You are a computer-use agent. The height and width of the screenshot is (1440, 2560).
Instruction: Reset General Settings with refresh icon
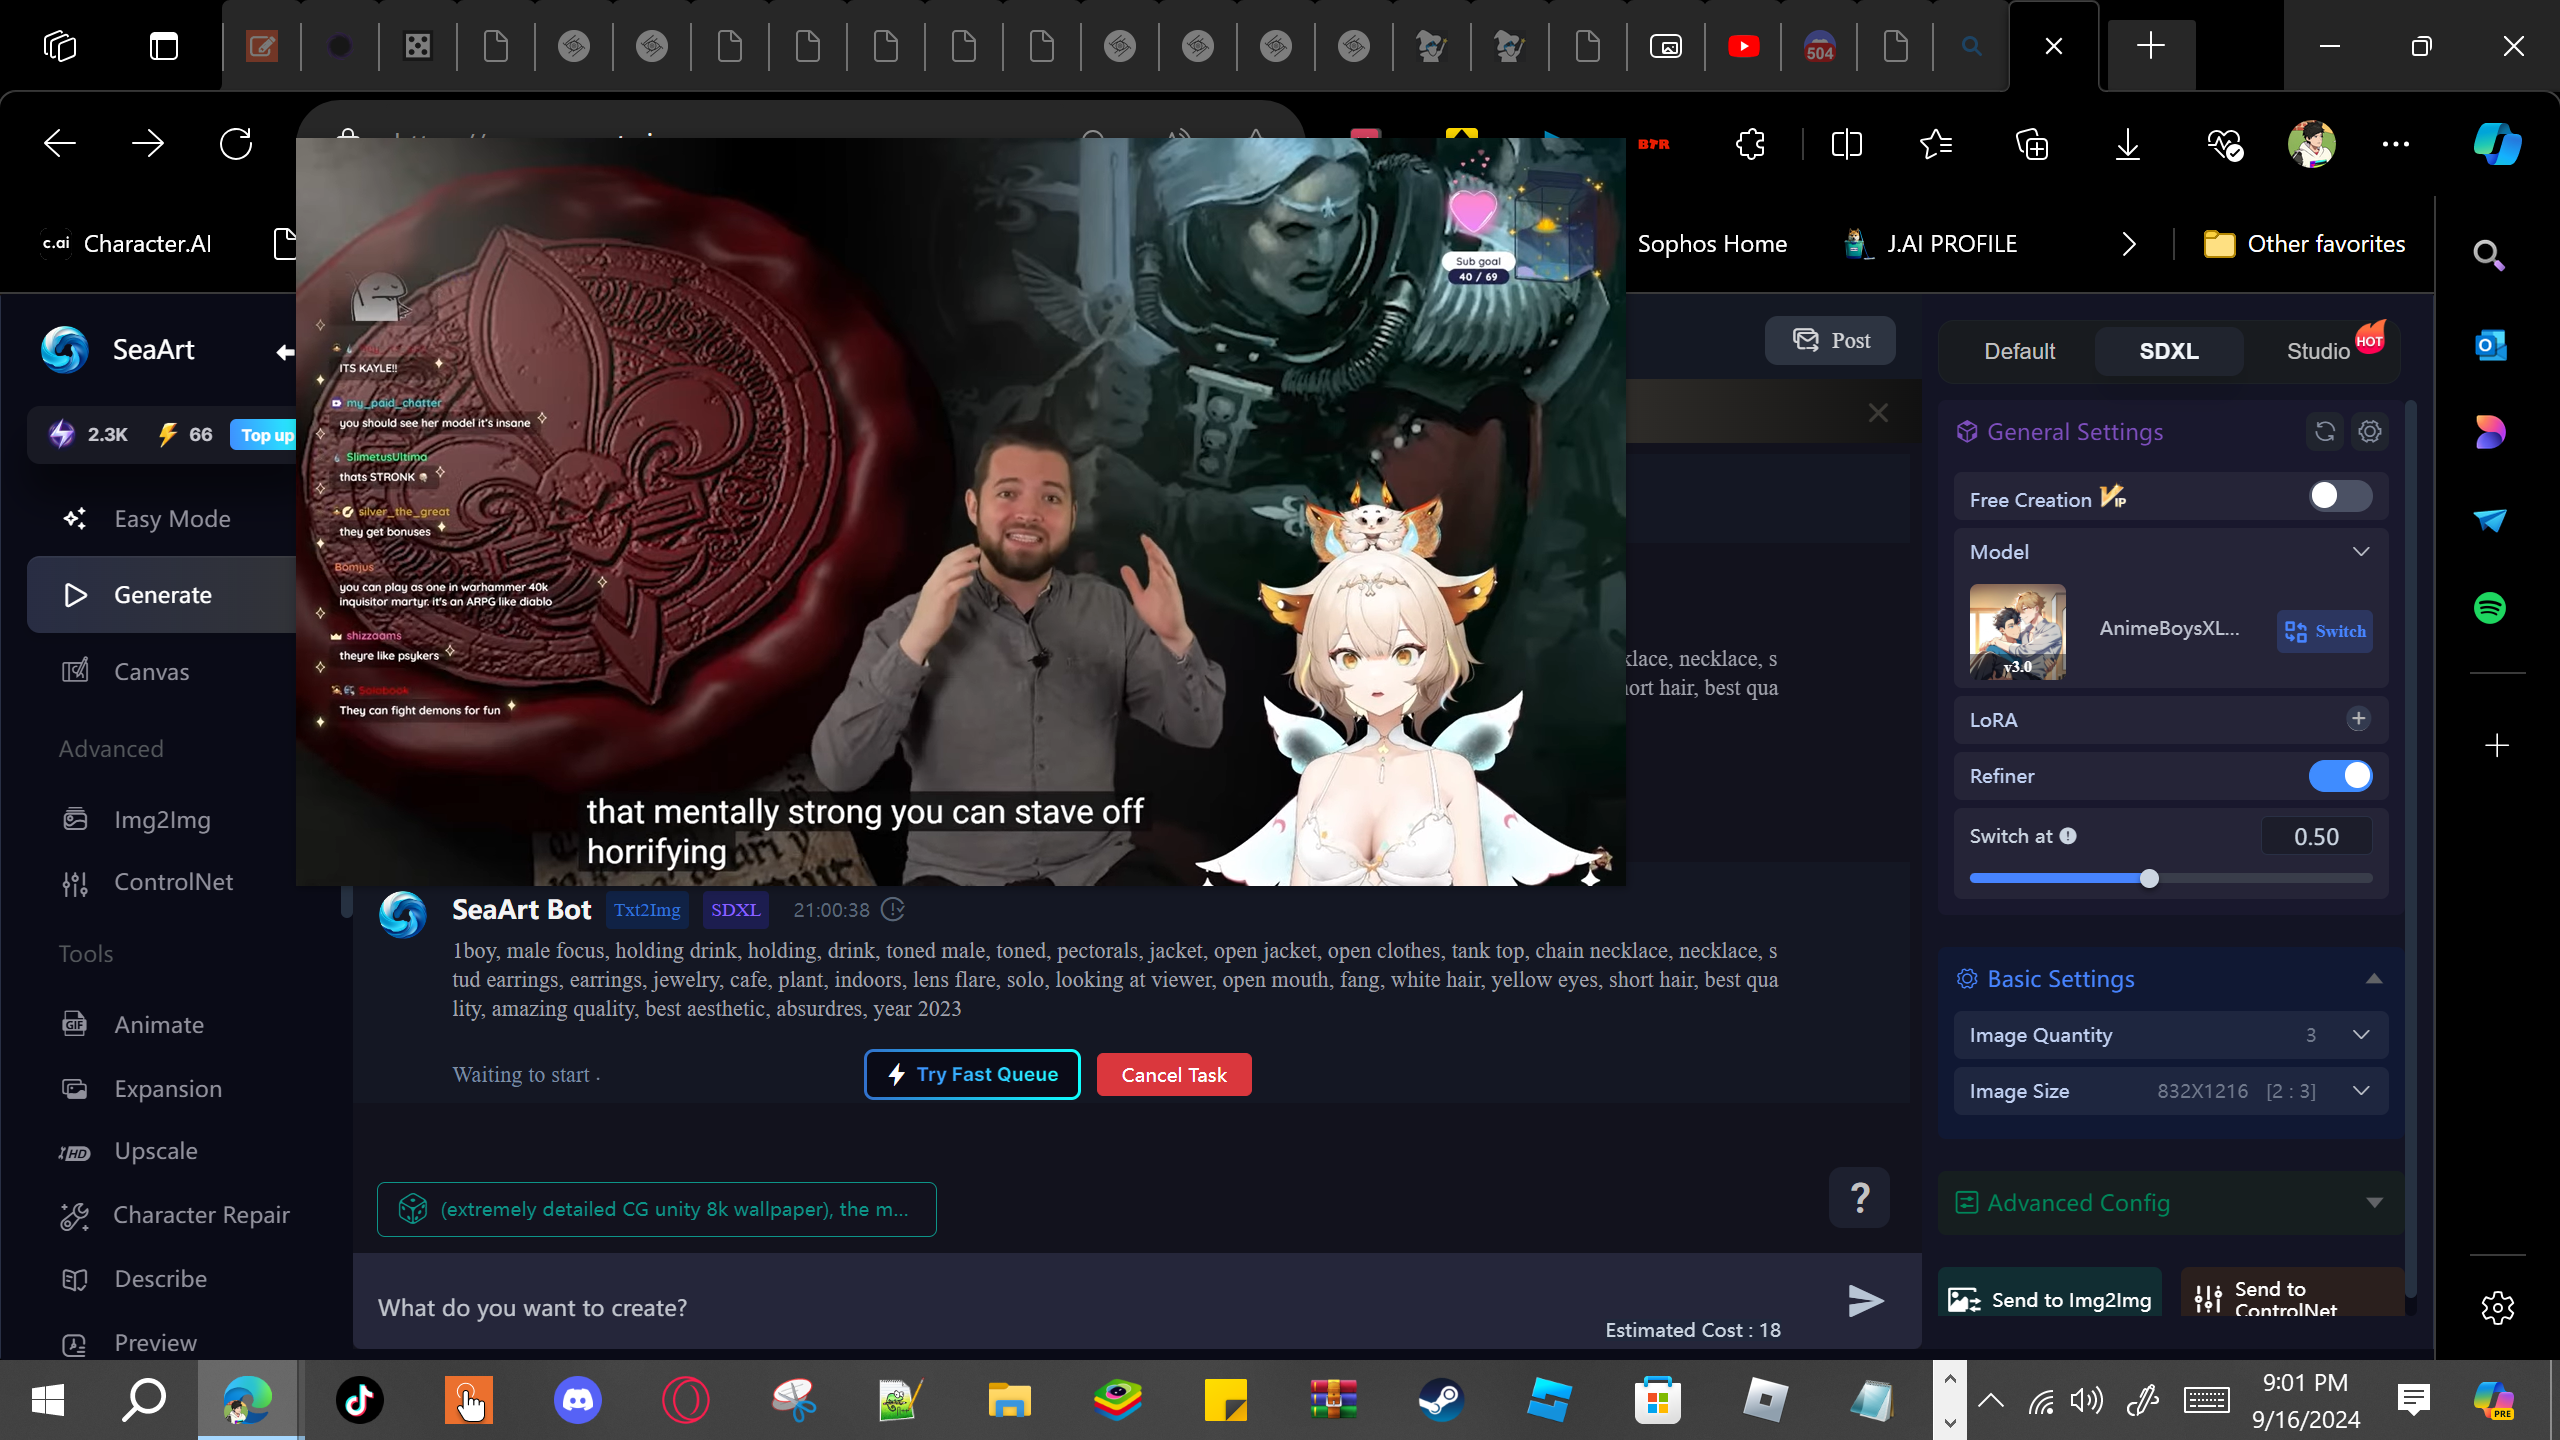coord(2325,432)
